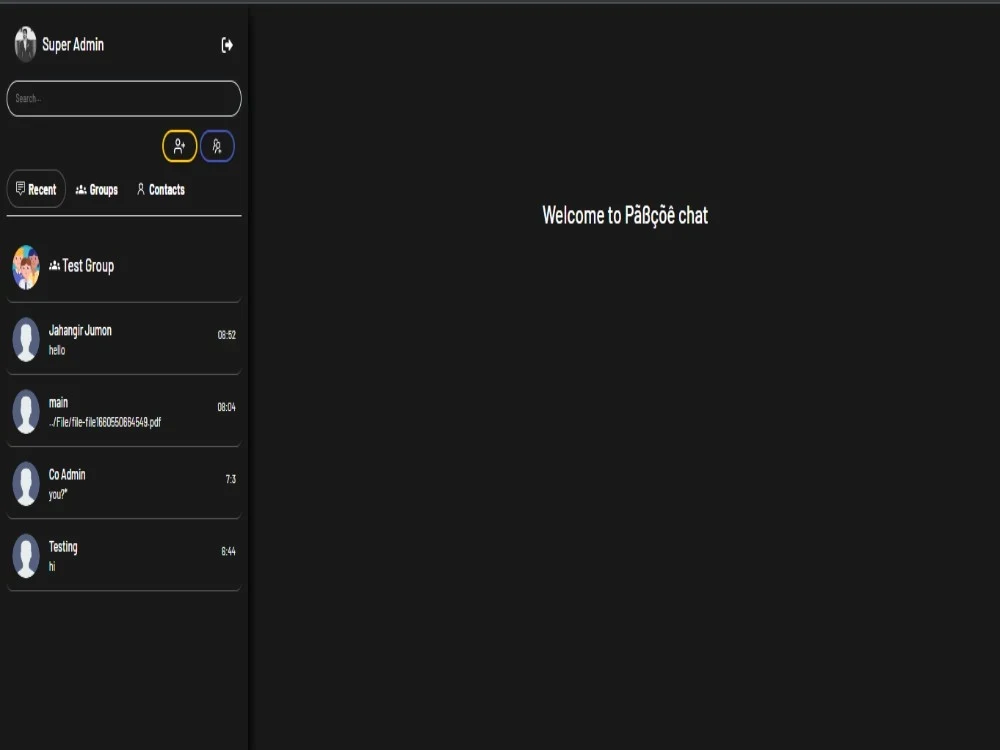Switch to the Contacts tab
This screenshot has width=1000, height=750.
click(160, 189)
